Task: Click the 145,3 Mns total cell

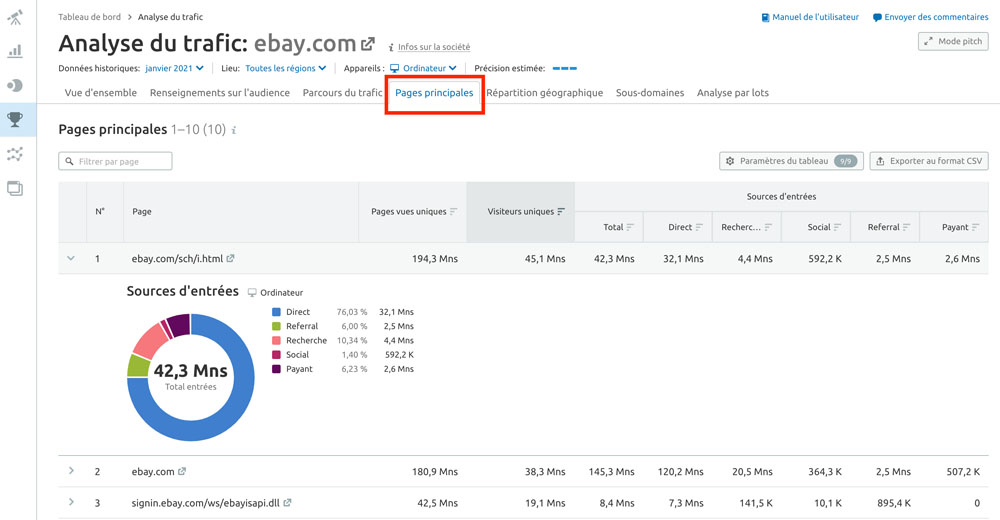Action: pyautogui.click(x=612, y=472)
